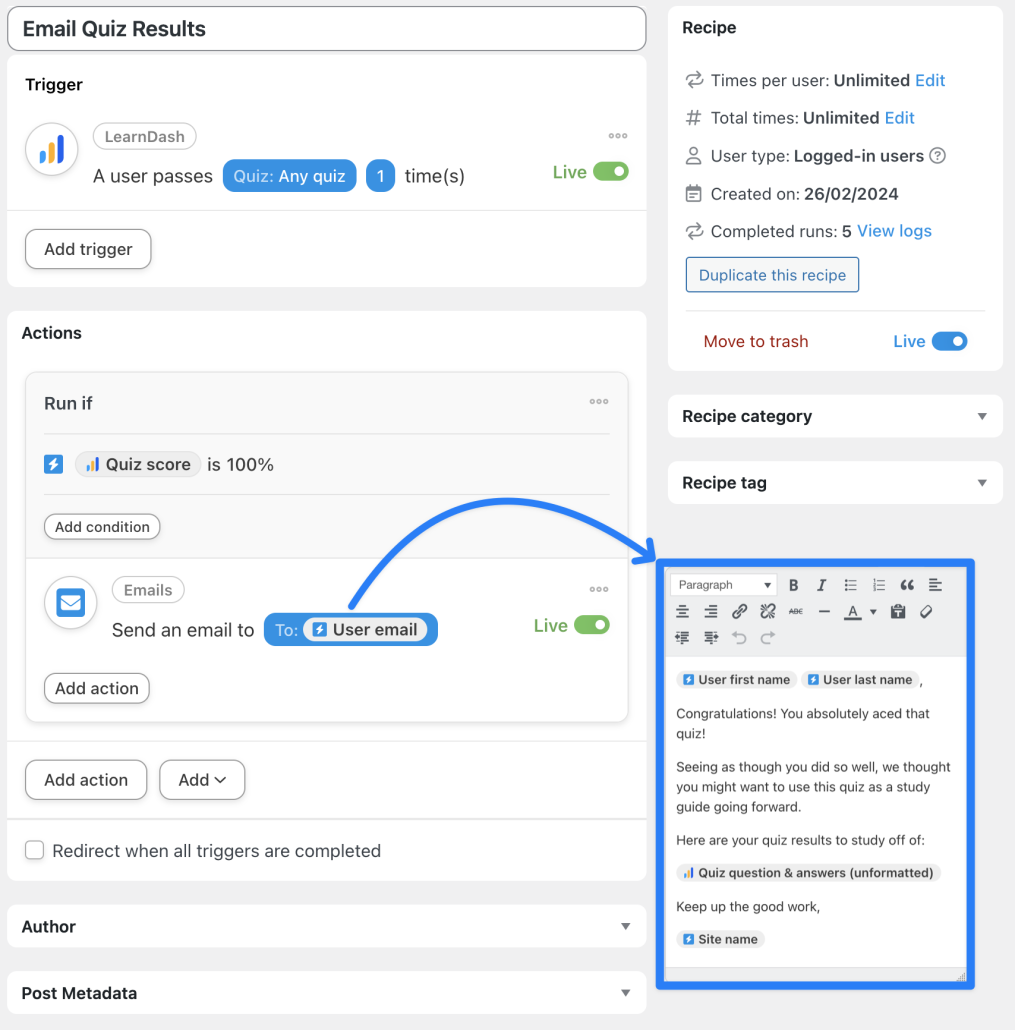The width and height of the screenshot is (1015, 1030).
Task: Undo the last edit in the email editor
Action: (x=741, y=637)
